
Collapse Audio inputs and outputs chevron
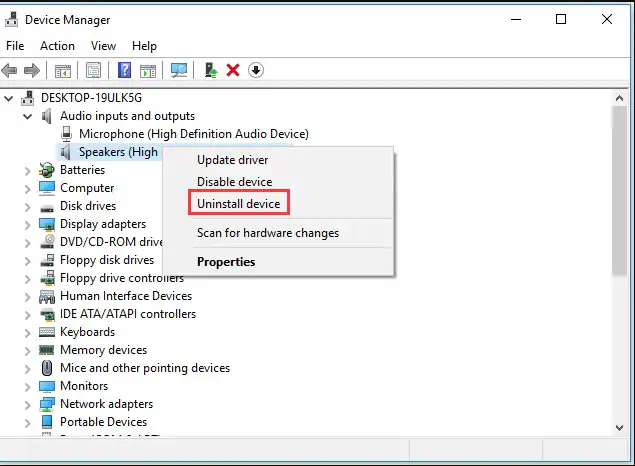coord(28,117)
